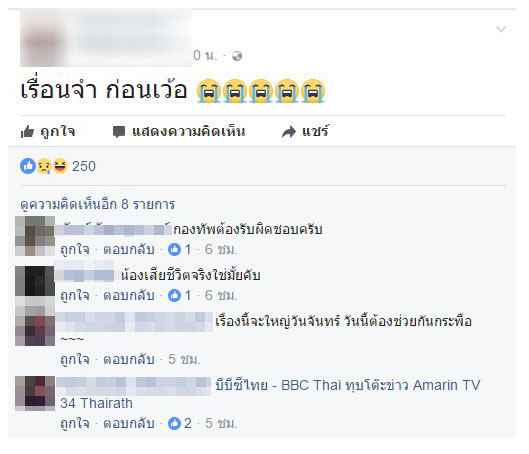
Task: Expand ดูความคิดเห็นอีก 8 รายการ comments
Action: 98,204
